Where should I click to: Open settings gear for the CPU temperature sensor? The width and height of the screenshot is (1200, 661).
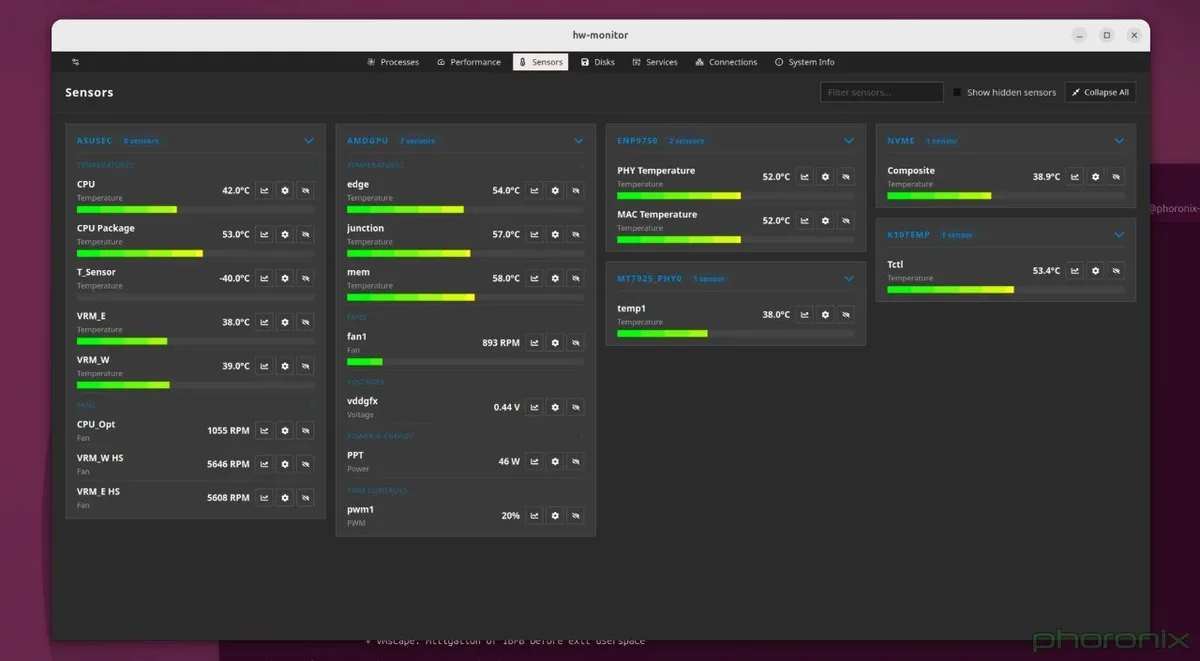tap(285, 190)
